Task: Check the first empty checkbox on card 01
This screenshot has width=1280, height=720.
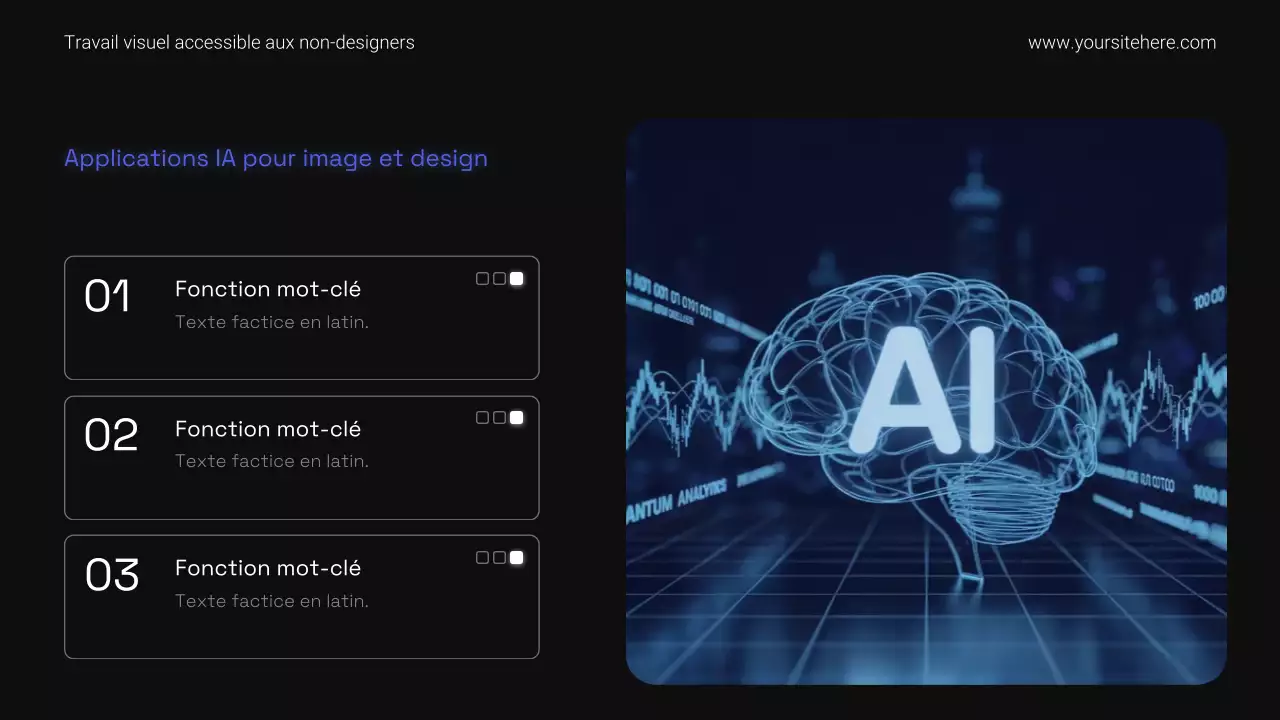Action: pos(483,278)
